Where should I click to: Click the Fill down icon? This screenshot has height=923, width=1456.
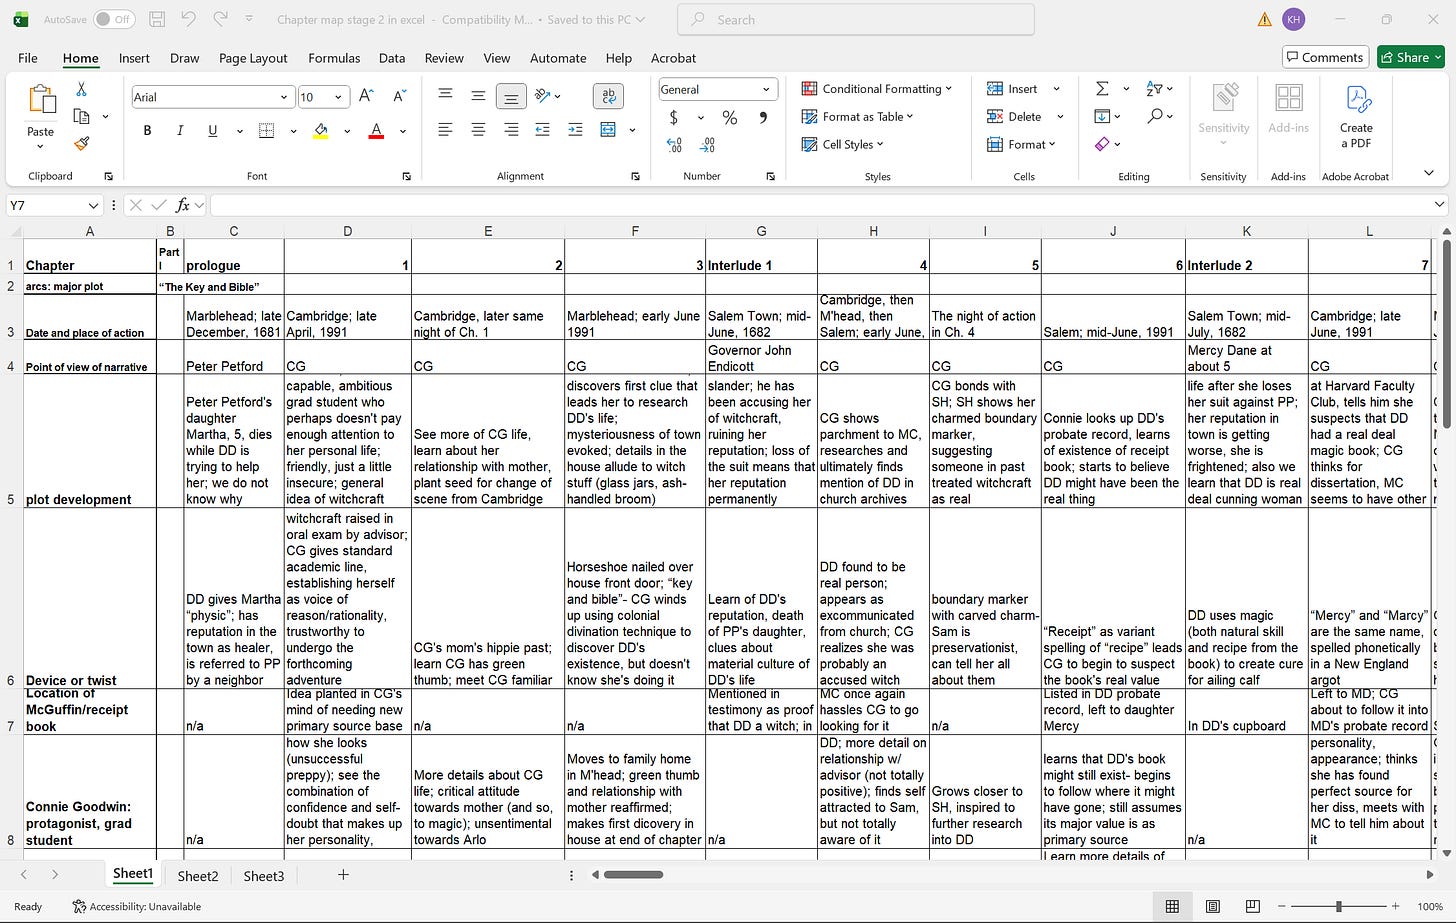pos(1102,116)
